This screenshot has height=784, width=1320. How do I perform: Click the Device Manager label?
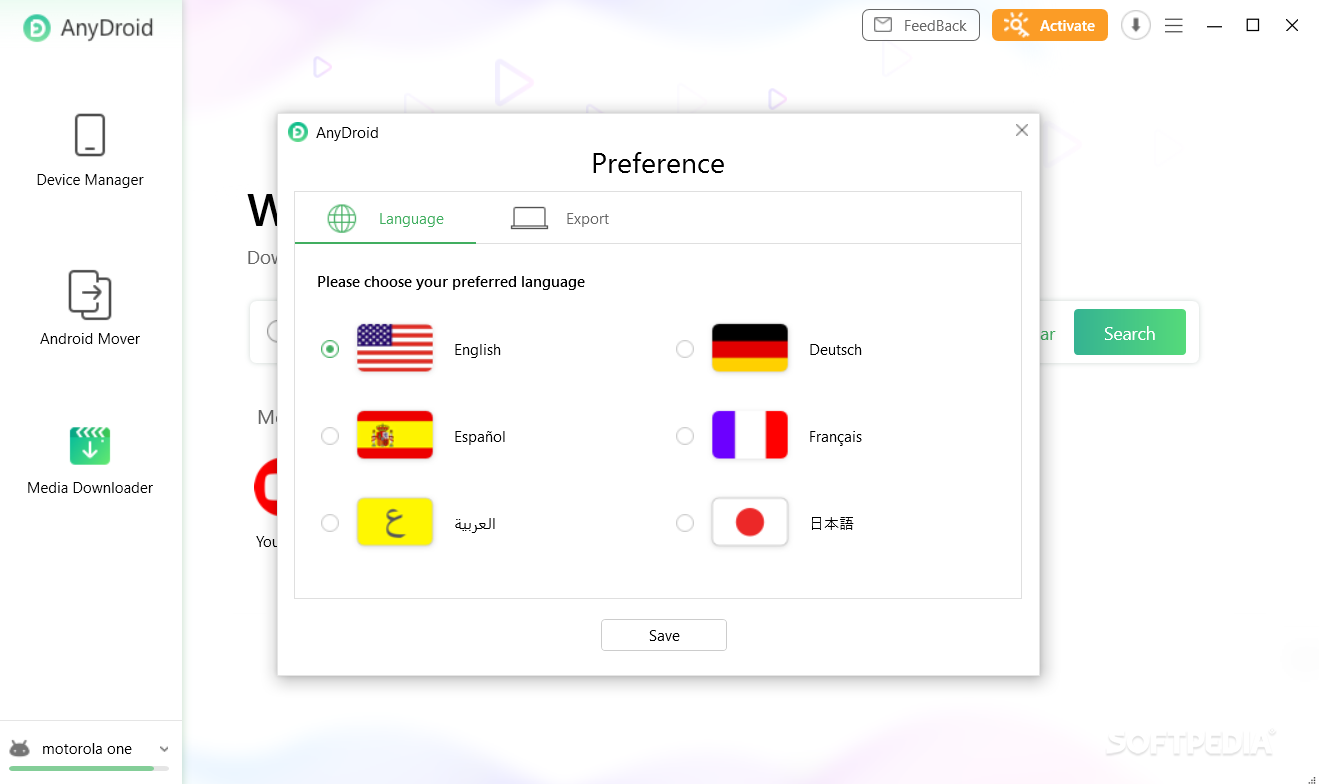coord(90,180)
